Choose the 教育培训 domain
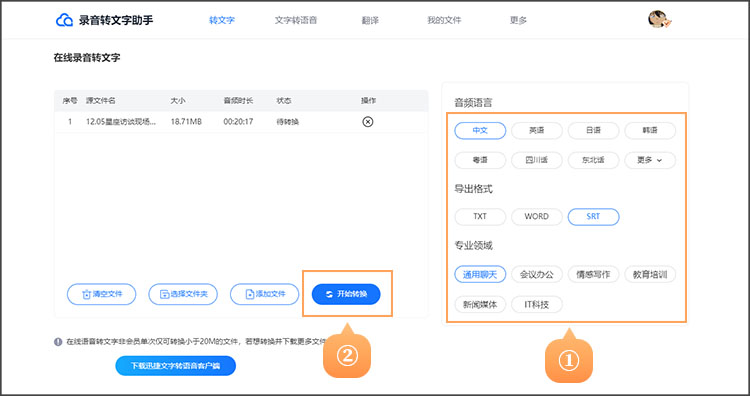The image size is (750, 396). click(x=650, y=275)
